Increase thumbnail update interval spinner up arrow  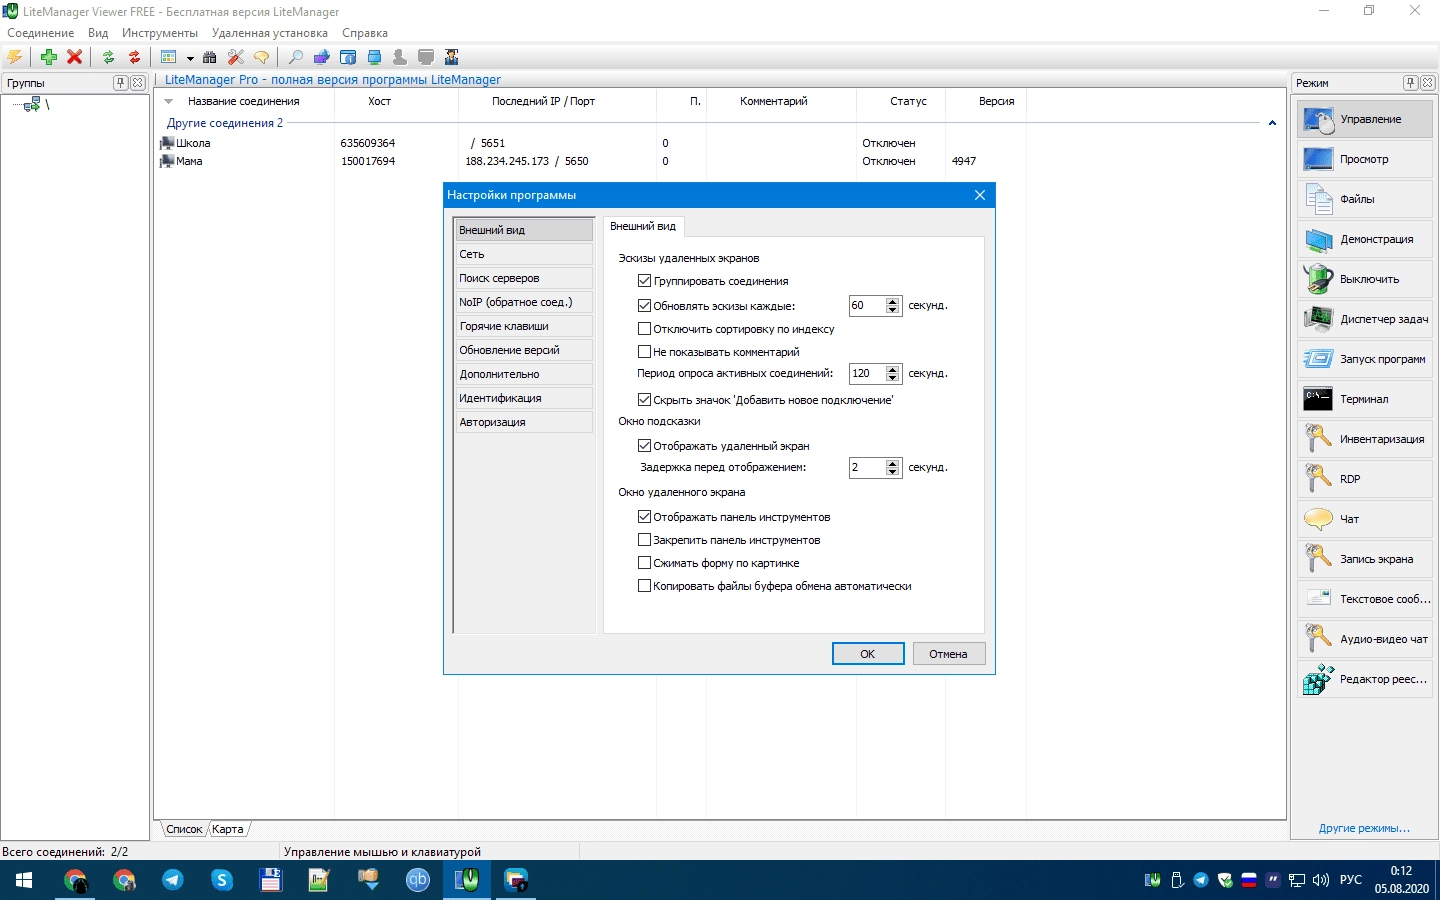(x=893, y=301)
